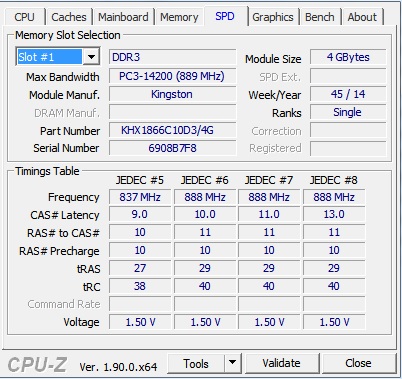Click the CPU-Z logo text
402x379 pixels.
(37, 365)
